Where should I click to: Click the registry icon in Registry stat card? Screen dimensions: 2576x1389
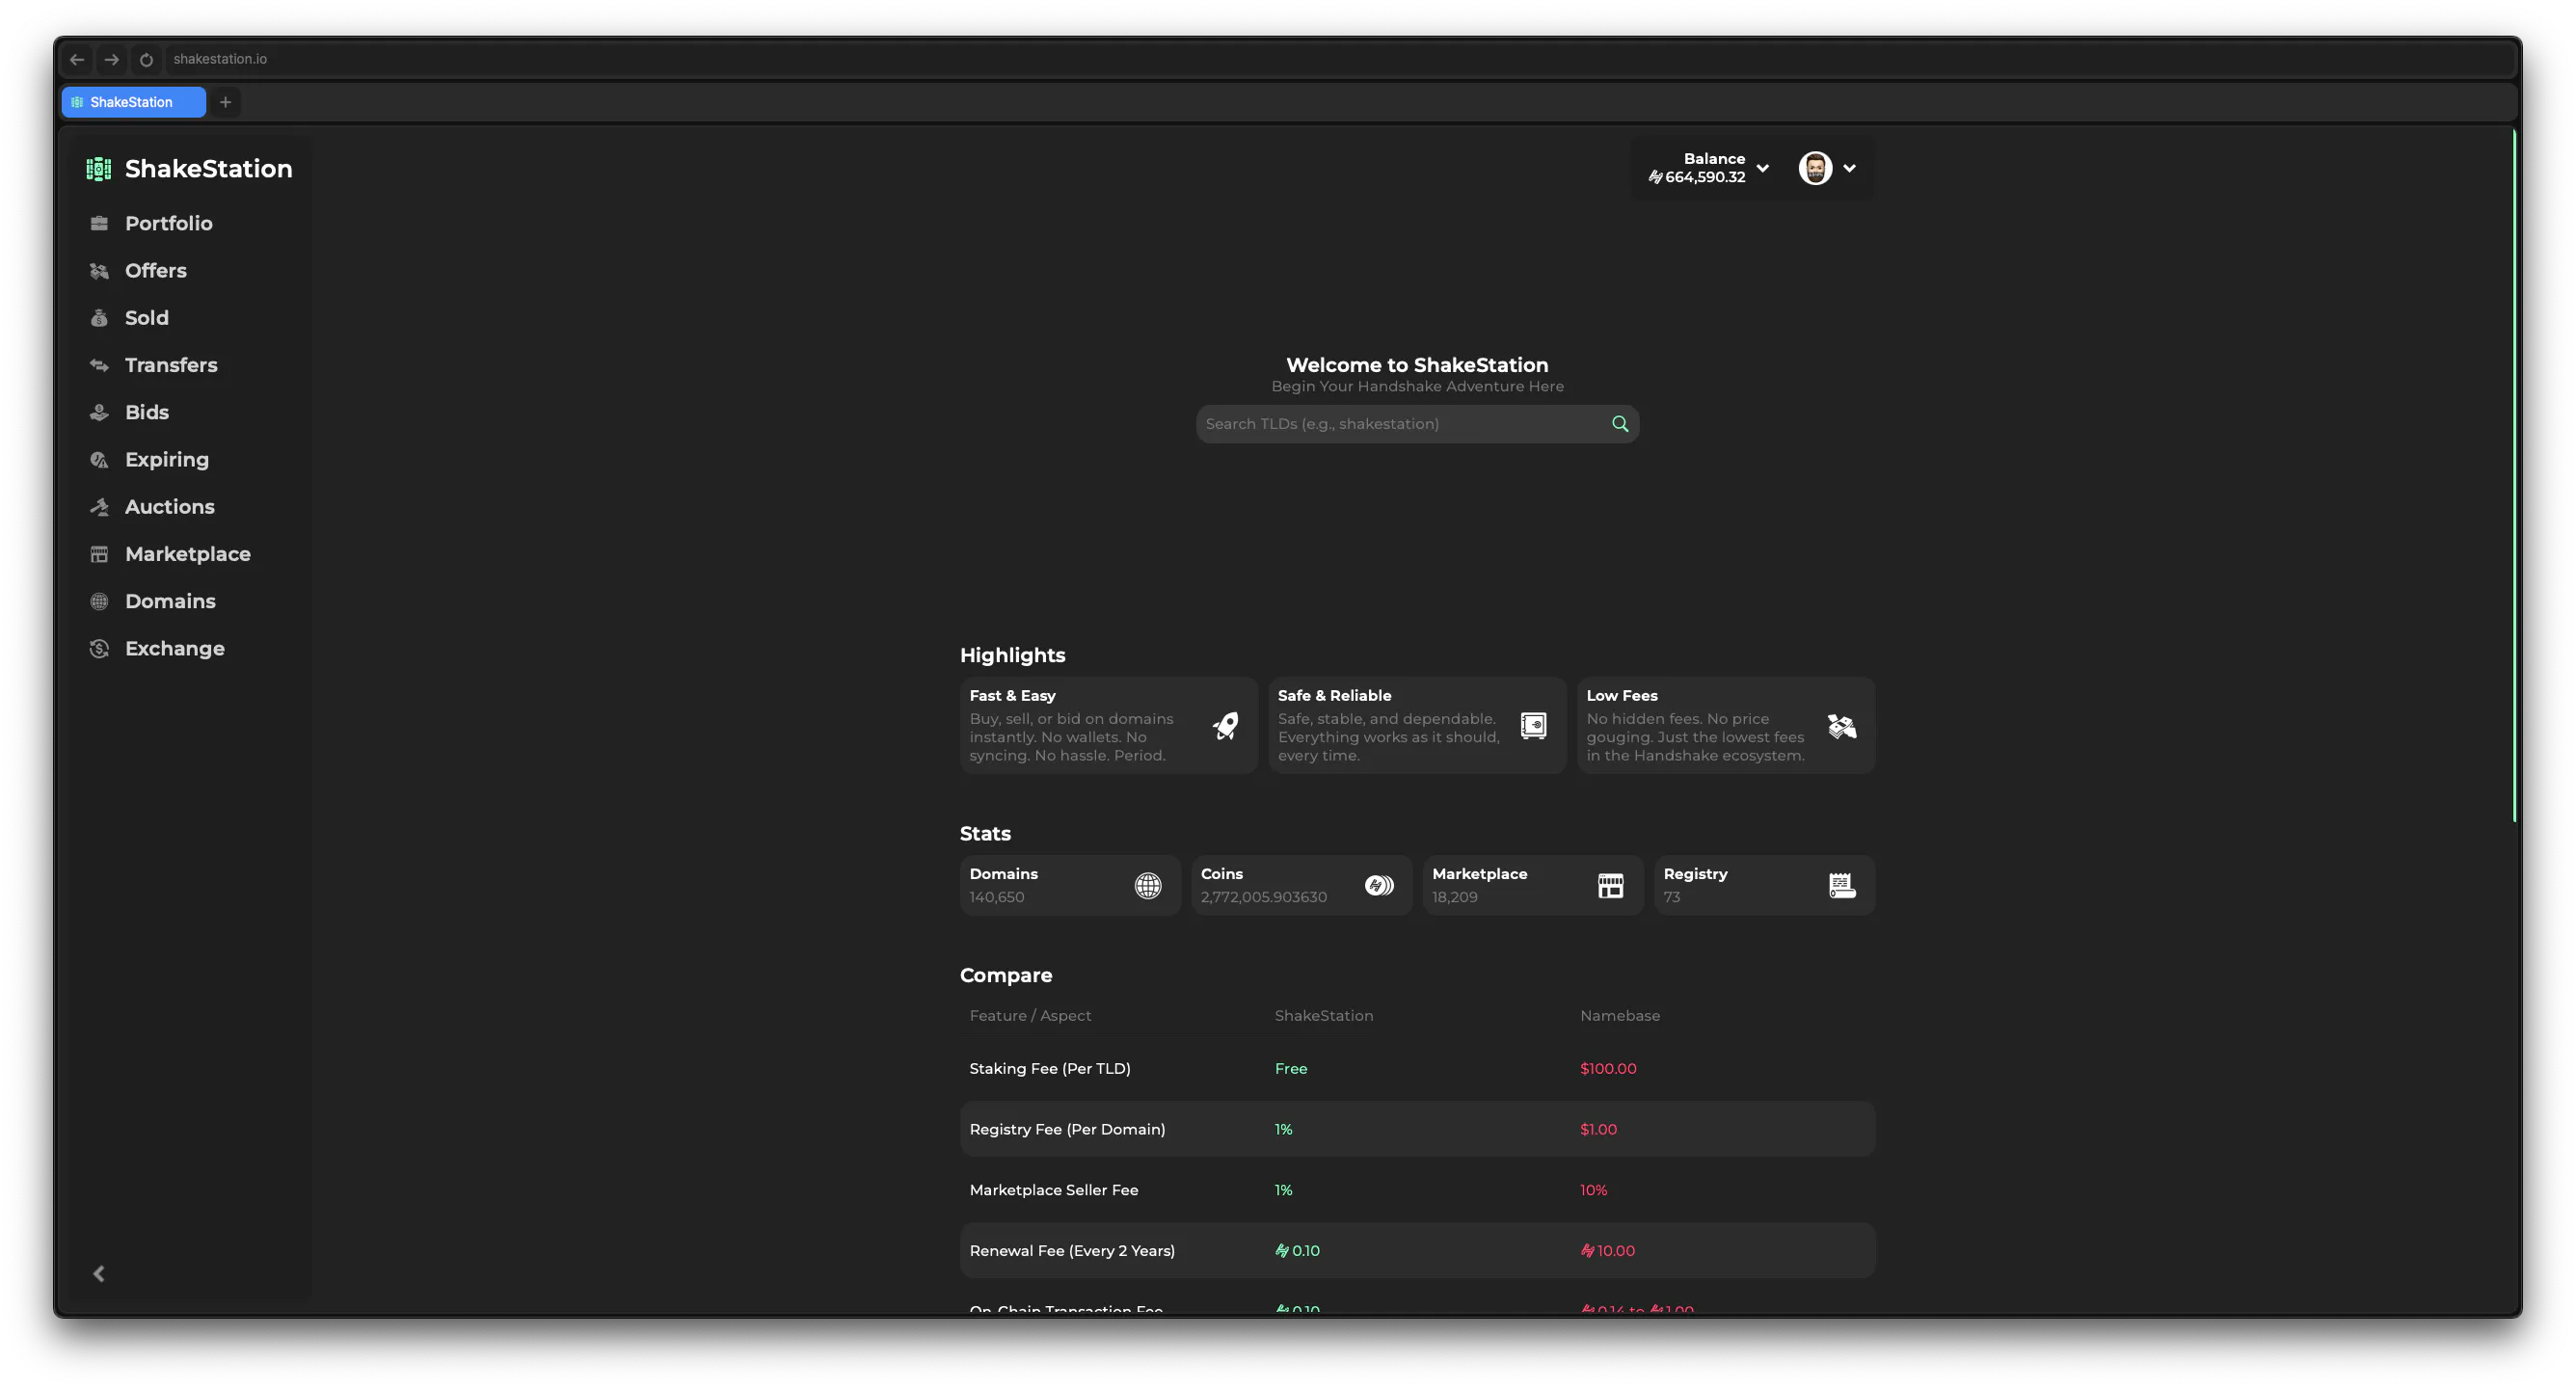[x=1842, y=885]
